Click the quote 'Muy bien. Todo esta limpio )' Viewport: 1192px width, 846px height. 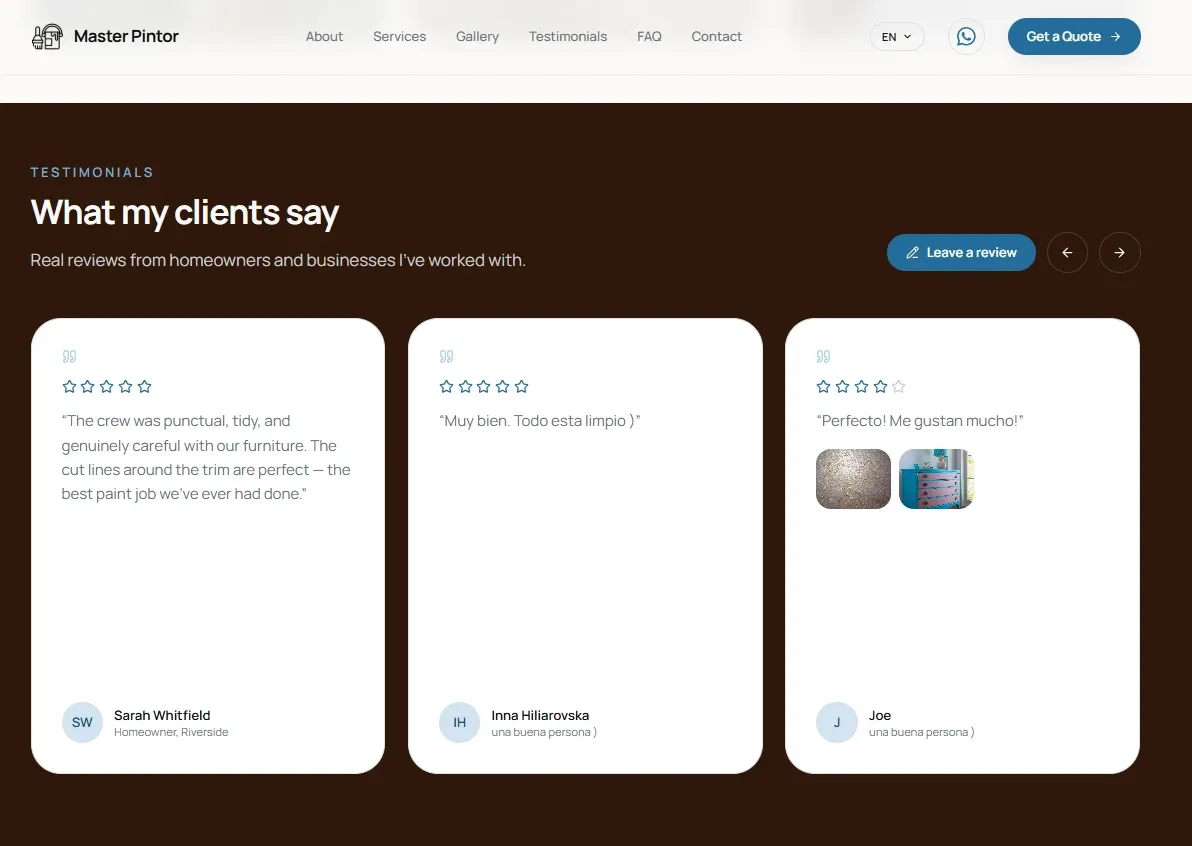click(x=540, y=420)
